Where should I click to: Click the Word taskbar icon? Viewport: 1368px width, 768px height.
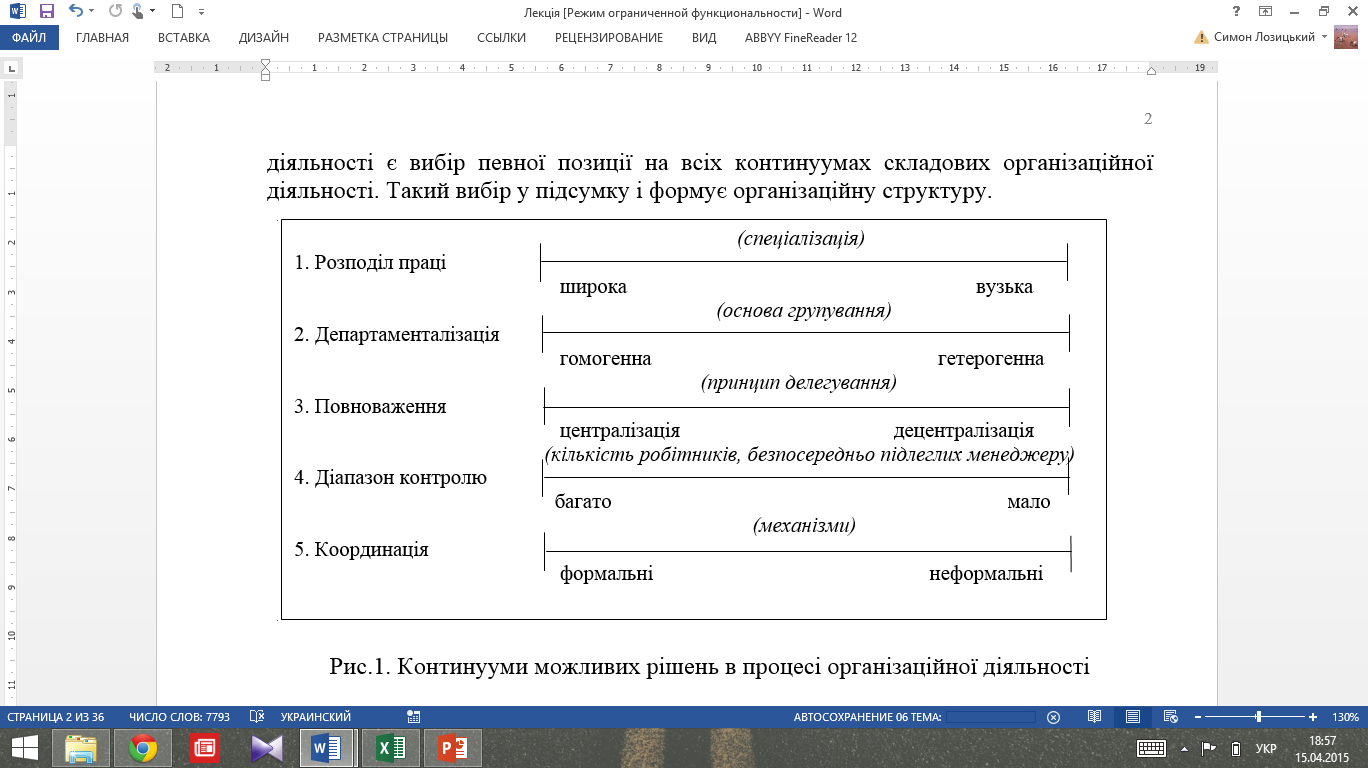click(327, 748)
